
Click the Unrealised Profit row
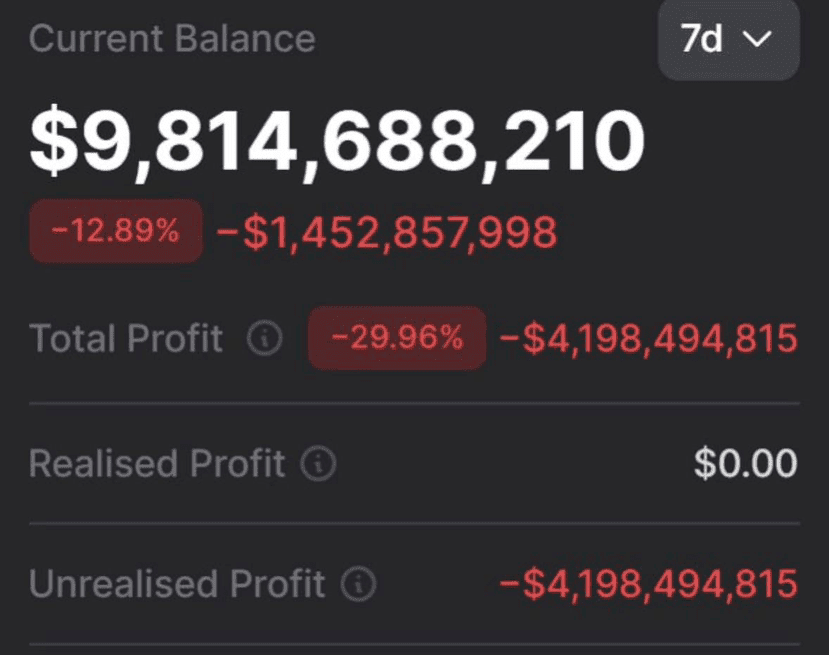[414, 584]
